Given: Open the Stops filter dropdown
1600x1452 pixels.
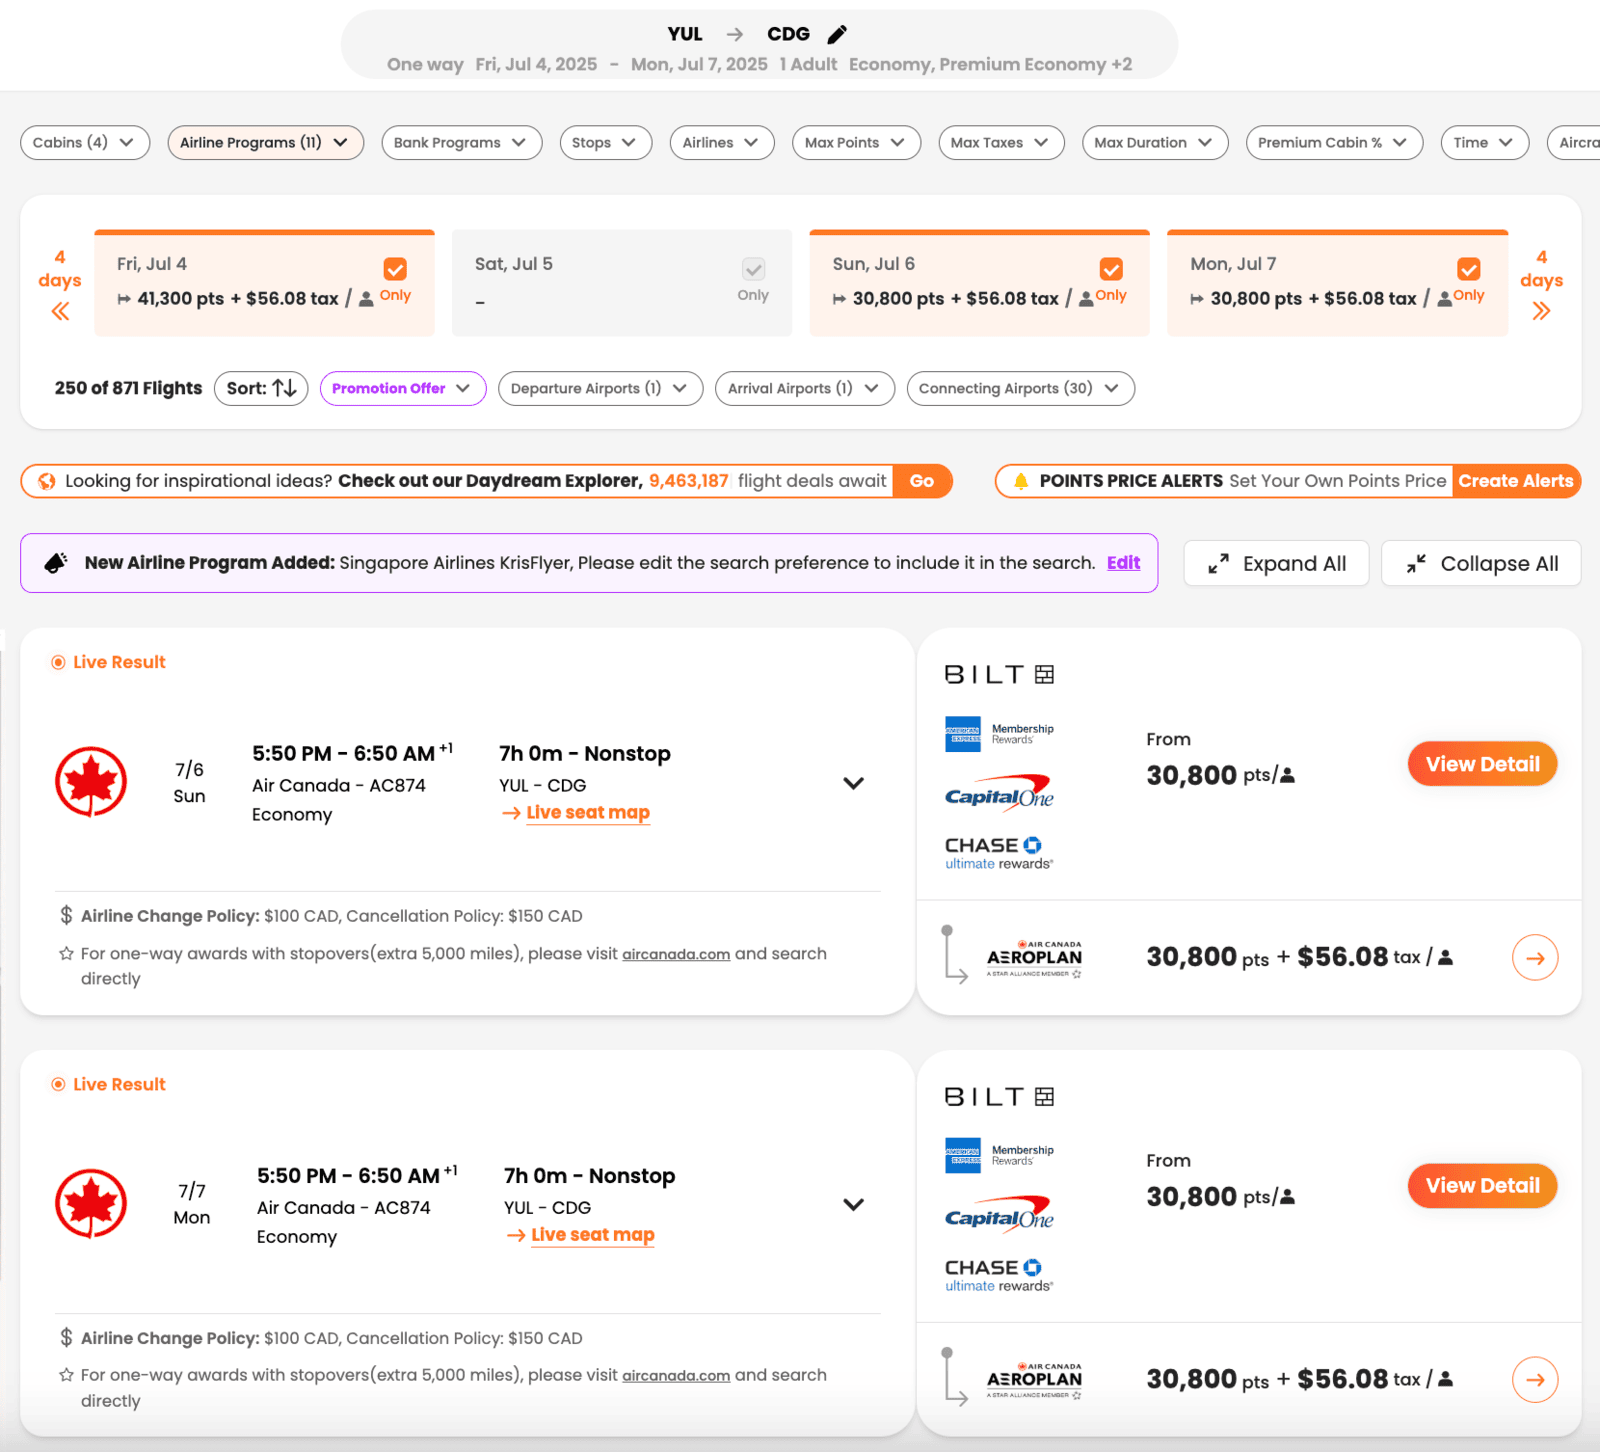Looking at the screenshot, I should coord(605,142).
